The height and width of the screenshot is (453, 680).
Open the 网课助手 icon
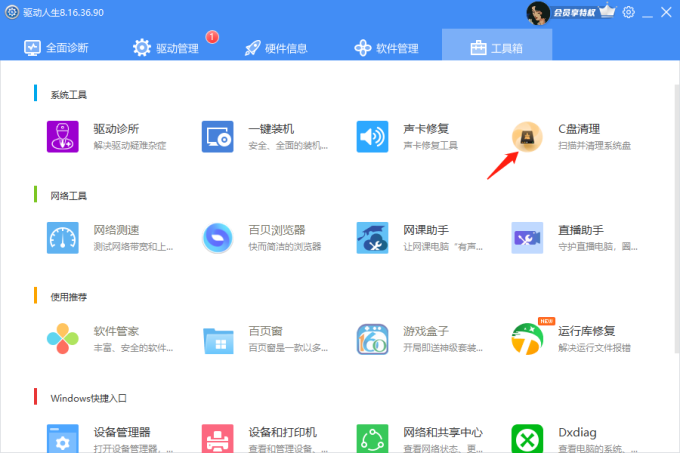tap(372, 238)
